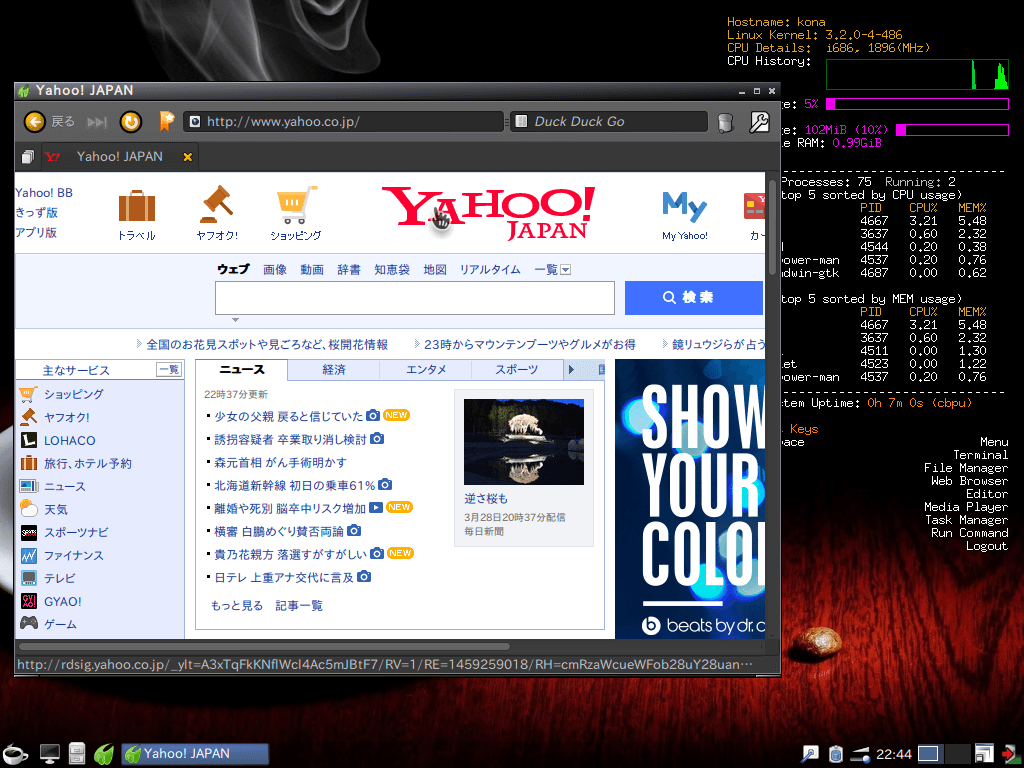1024x768 pixels.
Task: Open the coffee cup start menu
Action: tap(14, 754)
